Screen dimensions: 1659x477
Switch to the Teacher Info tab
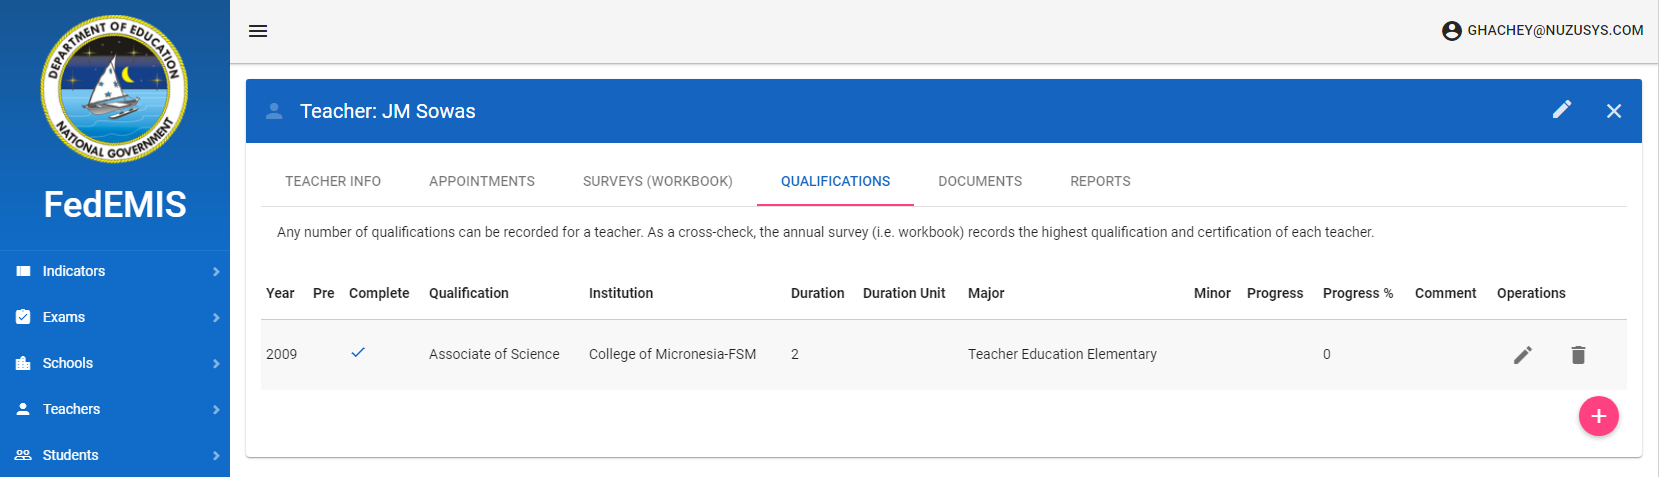[333, 181]
